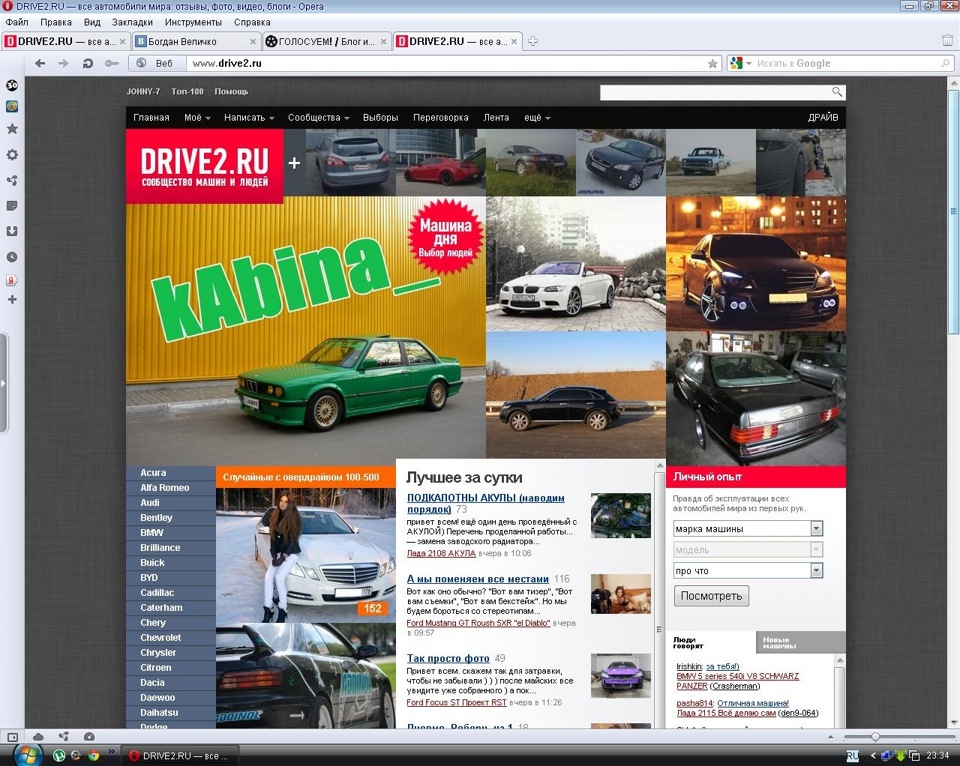Click the Forward arrow in the toolbar
960x766 pixels.
tap(63, 63)
